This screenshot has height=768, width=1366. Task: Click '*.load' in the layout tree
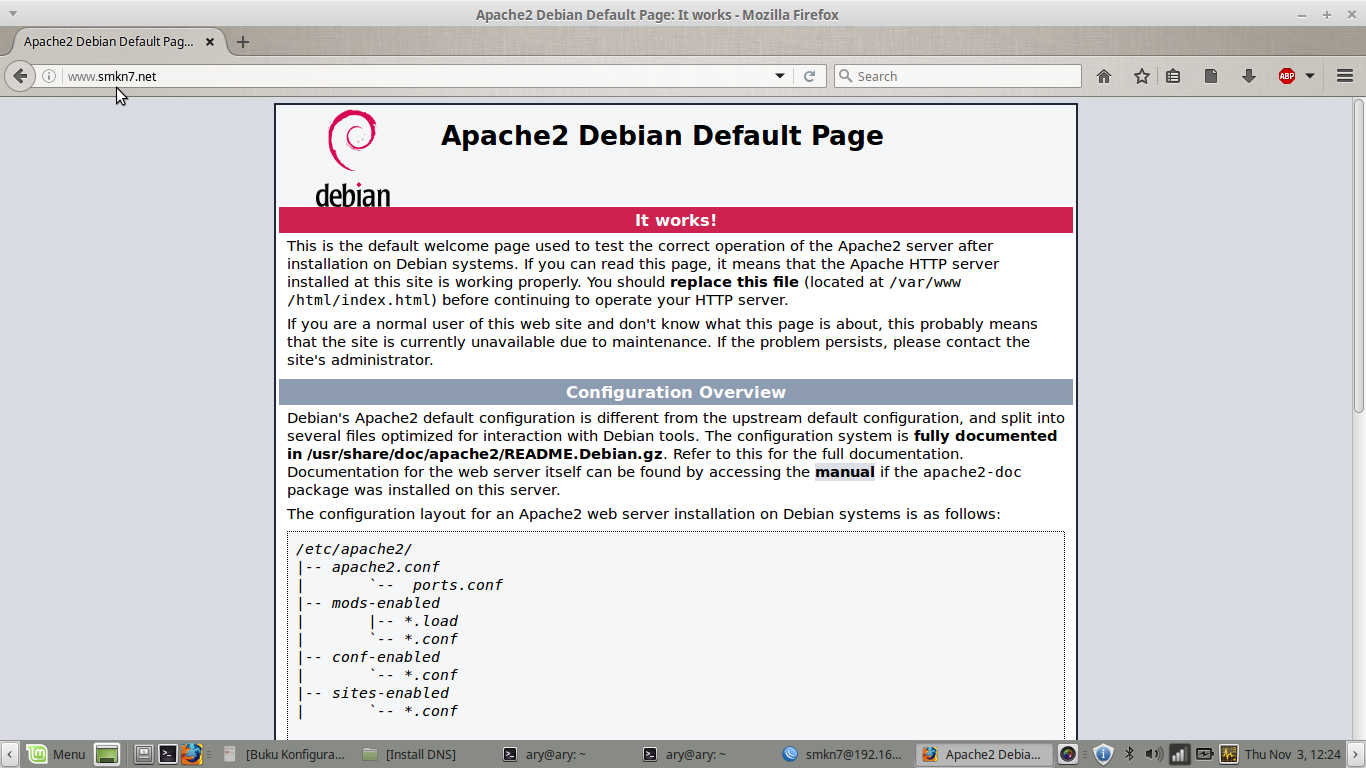point(431,621)
